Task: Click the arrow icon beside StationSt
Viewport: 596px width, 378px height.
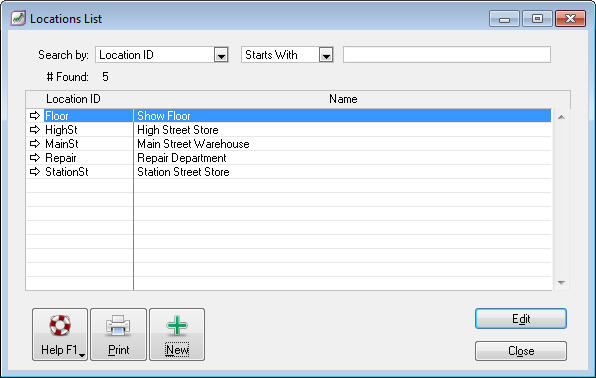Action: [35, 172]
